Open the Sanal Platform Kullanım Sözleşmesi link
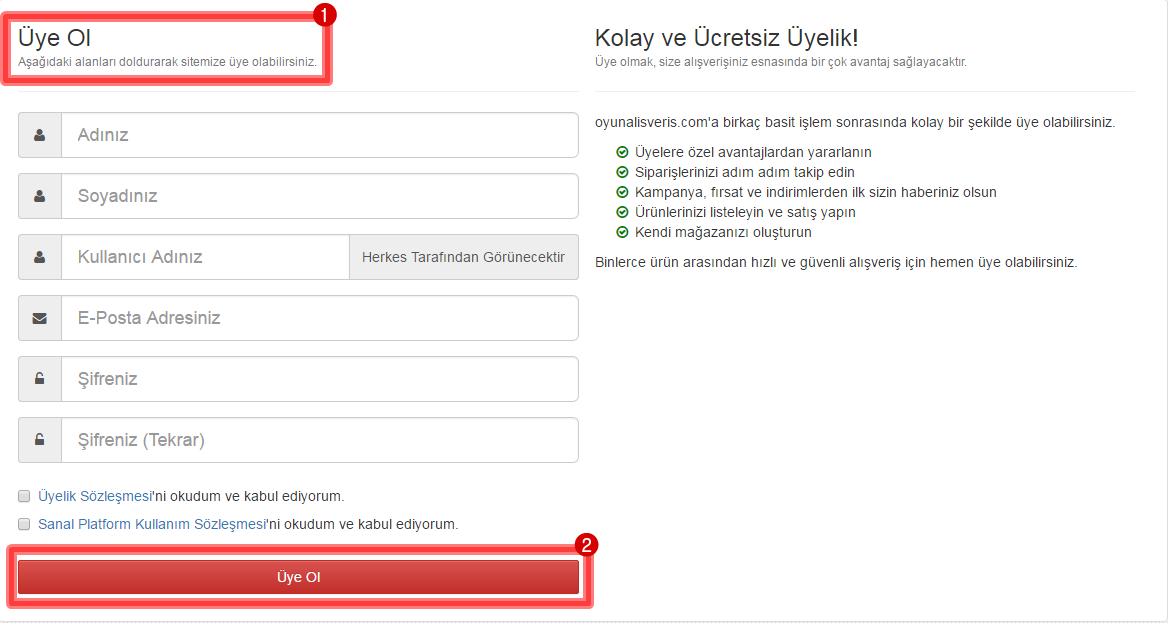The width and height of the screenshot is (1168, 623). click(x=152, y=525)
